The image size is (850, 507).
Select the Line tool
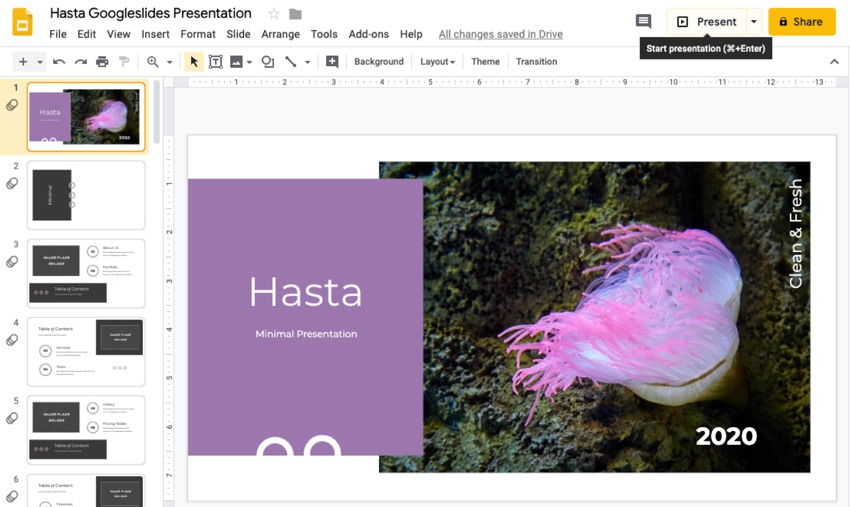pos(291,62)
